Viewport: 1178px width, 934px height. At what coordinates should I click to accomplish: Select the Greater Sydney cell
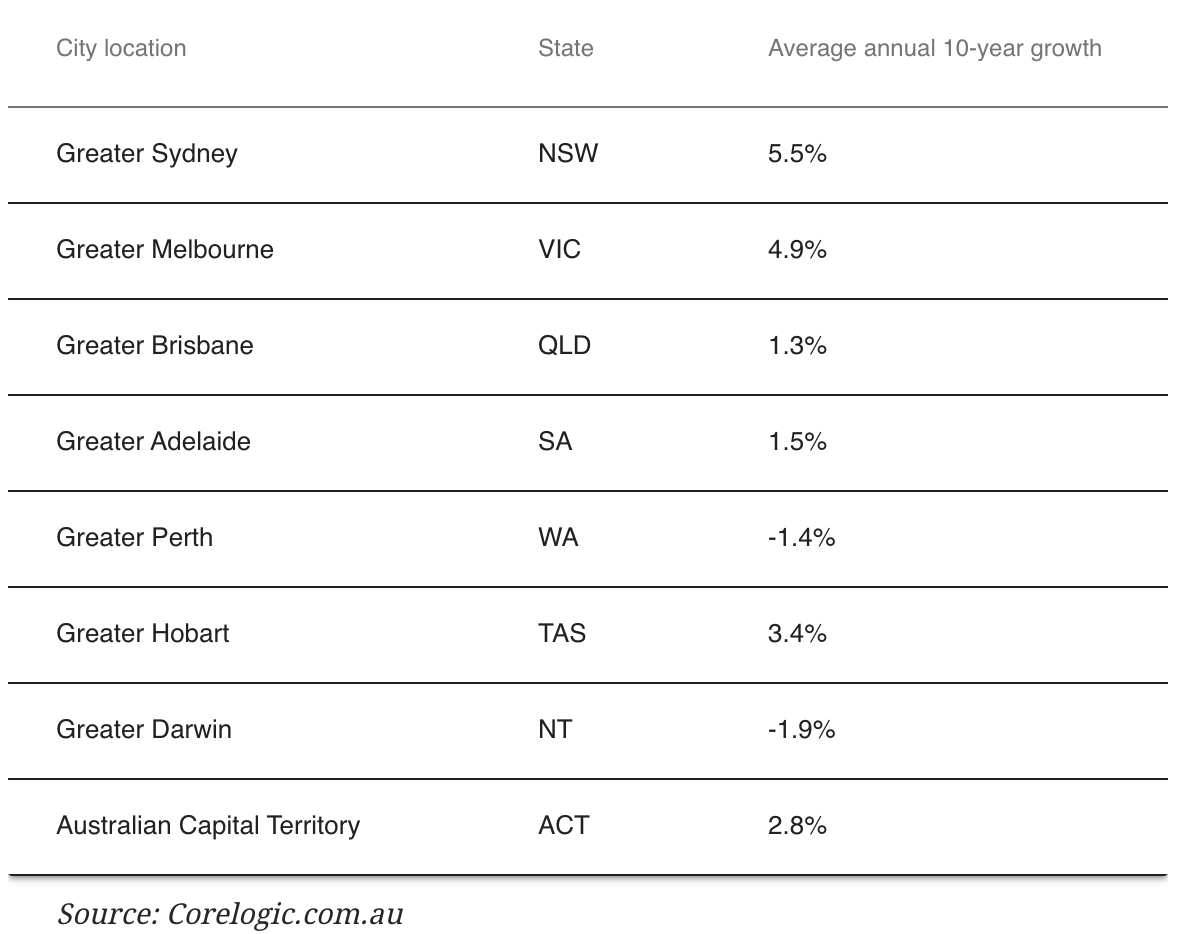(x=147, y=153)
